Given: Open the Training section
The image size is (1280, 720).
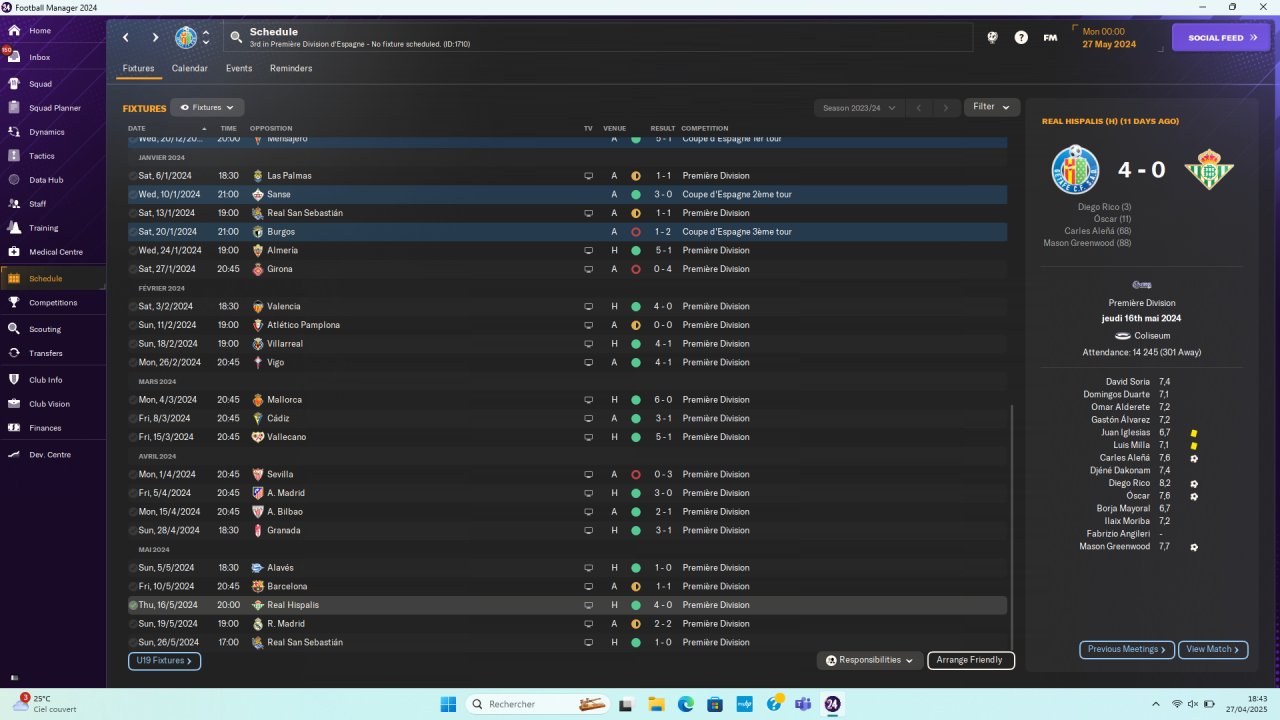Looking at the screenshot, I should [x=43, y=228].
